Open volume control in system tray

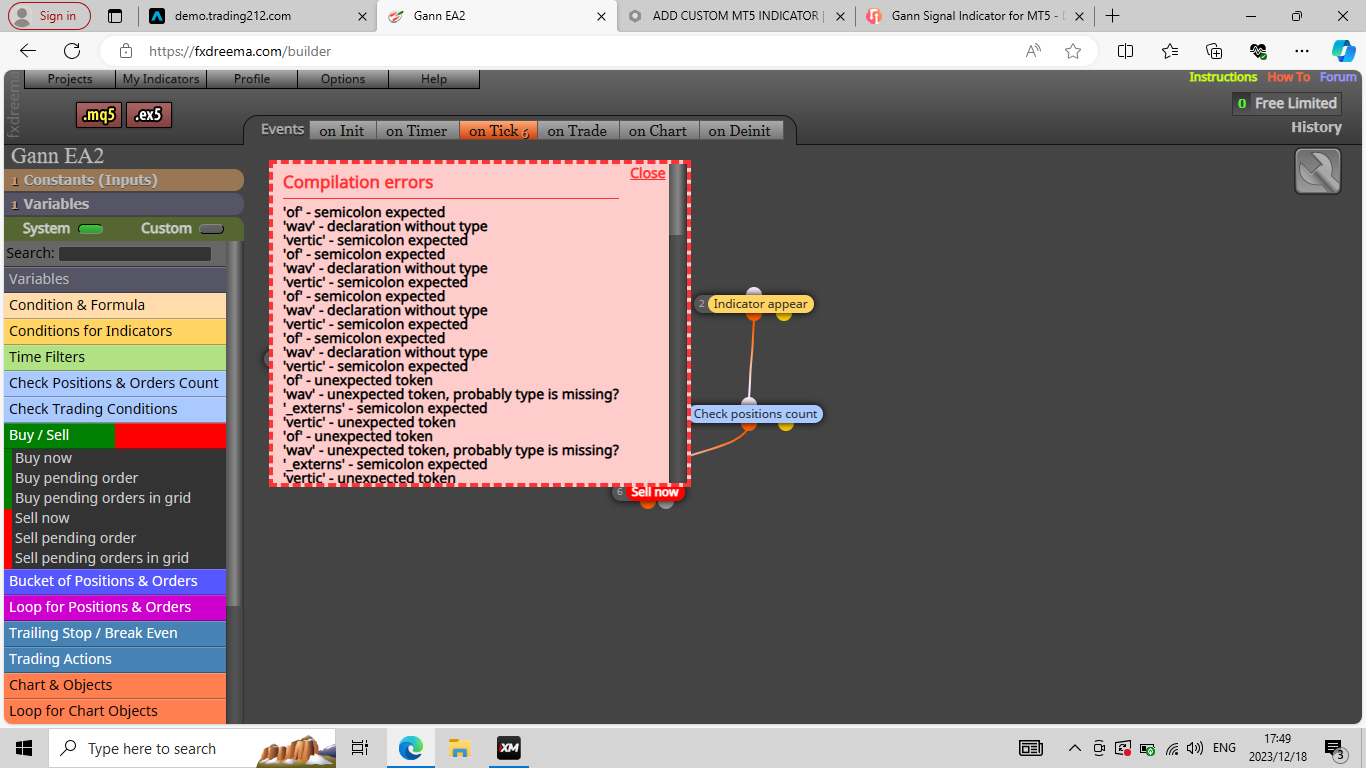tap(1195, 748)
